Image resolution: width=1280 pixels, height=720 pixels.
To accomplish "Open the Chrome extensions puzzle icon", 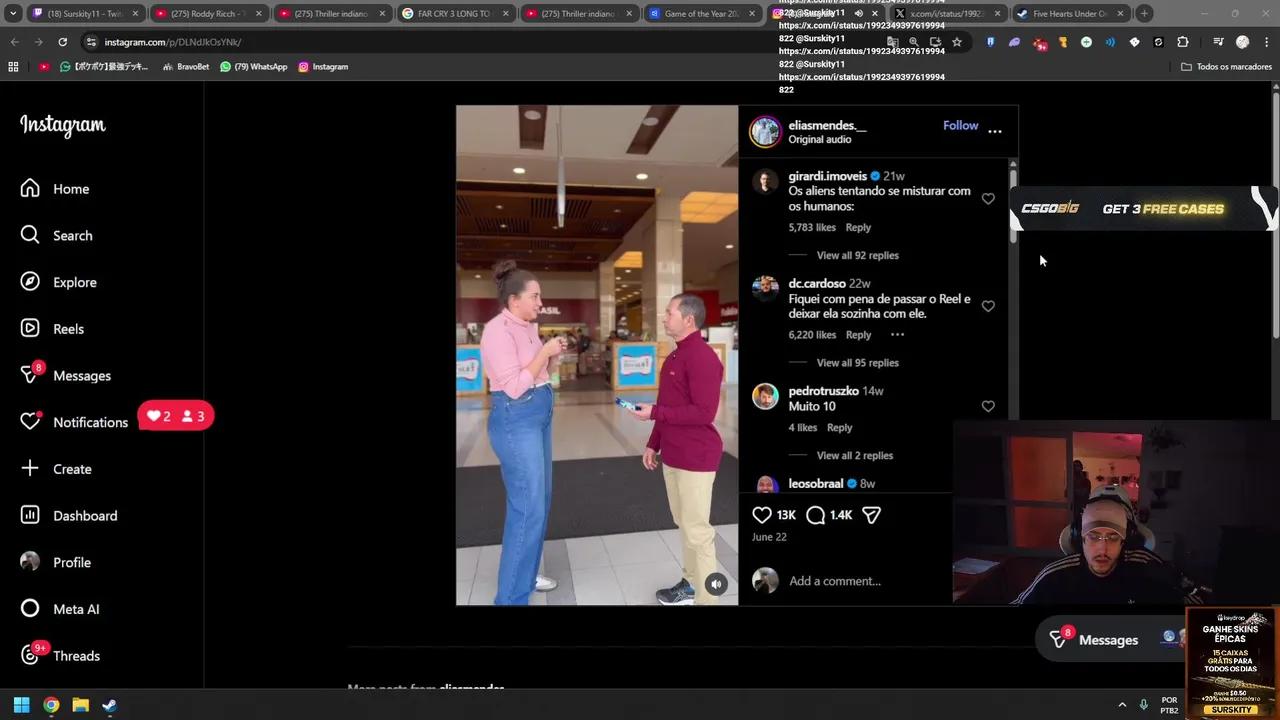I will point(1183,42).
